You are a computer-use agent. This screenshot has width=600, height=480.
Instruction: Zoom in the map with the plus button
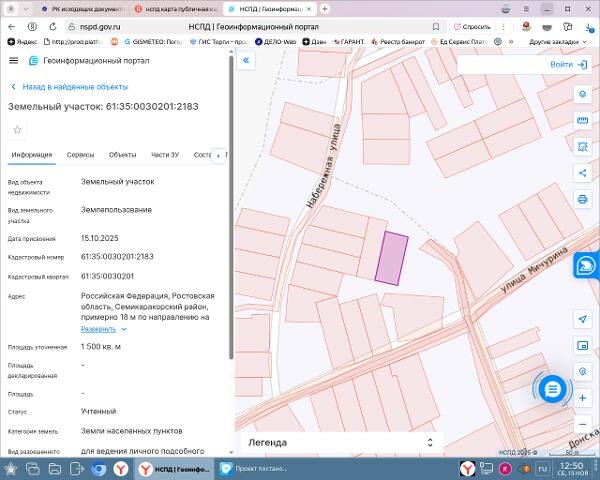tap(582, 398)
